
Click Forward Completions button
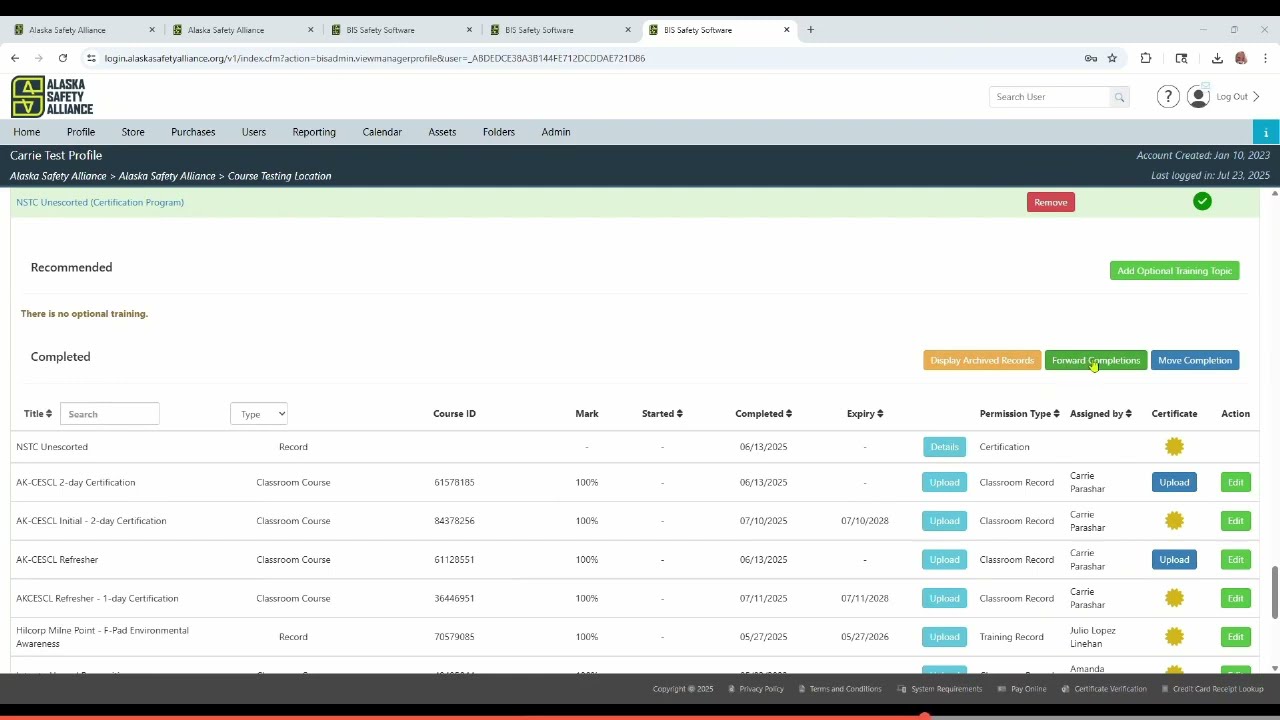pyautogui.click(x=1096, y=360)
